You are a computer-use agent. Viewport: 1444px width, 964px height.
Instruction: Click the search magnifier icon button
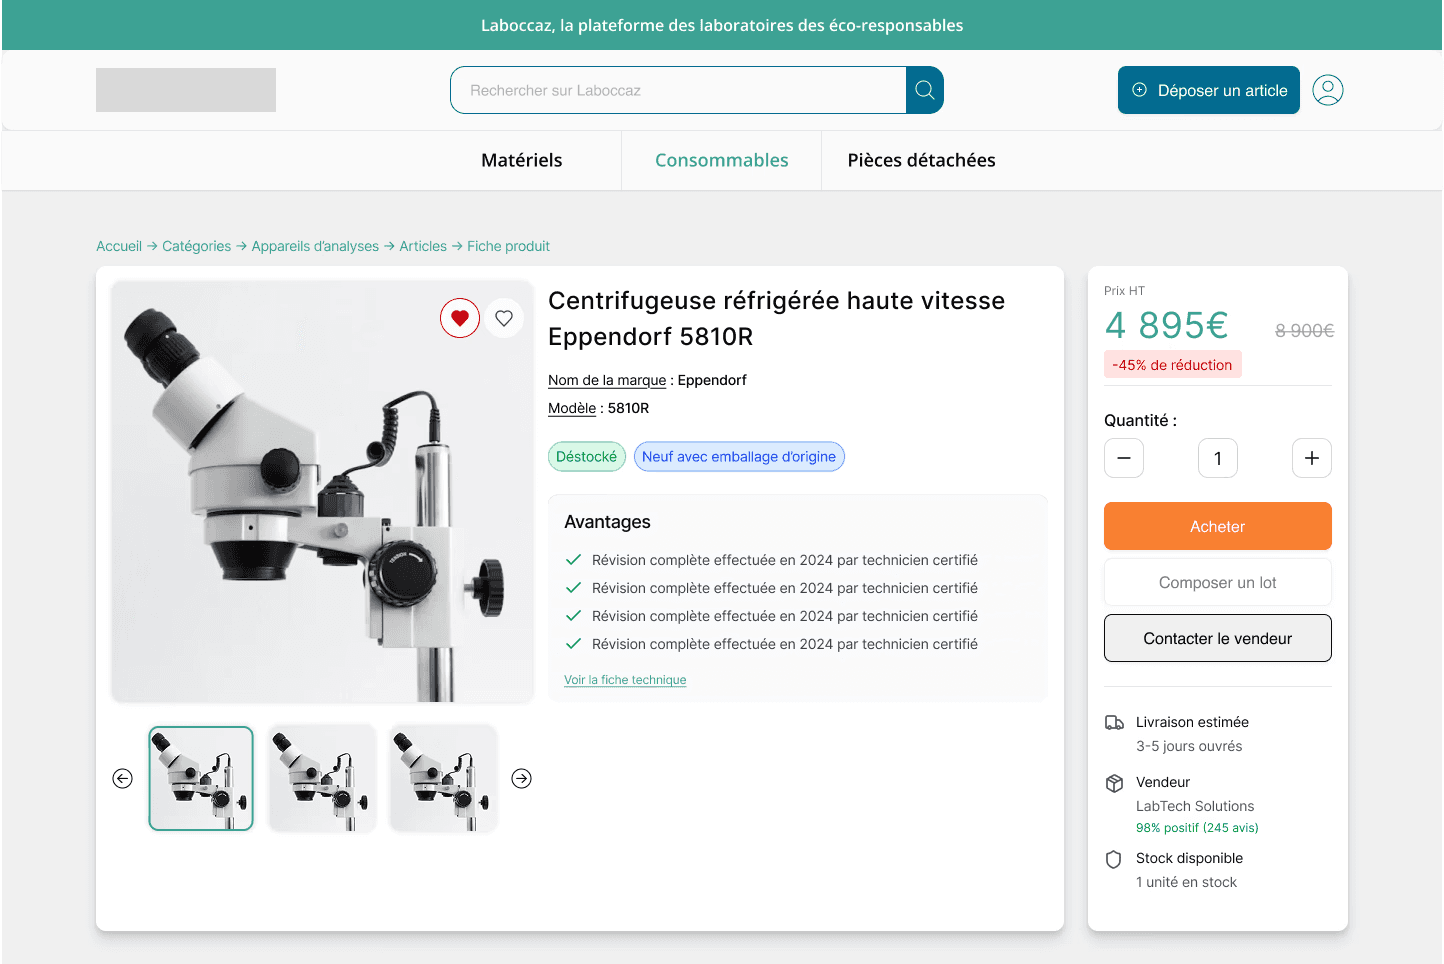925,90
